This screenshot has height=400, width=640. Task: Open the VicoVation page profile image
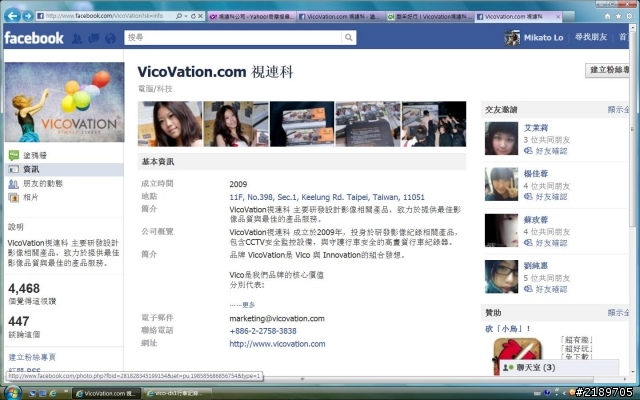pyautogui.click(x=64, y=102)
